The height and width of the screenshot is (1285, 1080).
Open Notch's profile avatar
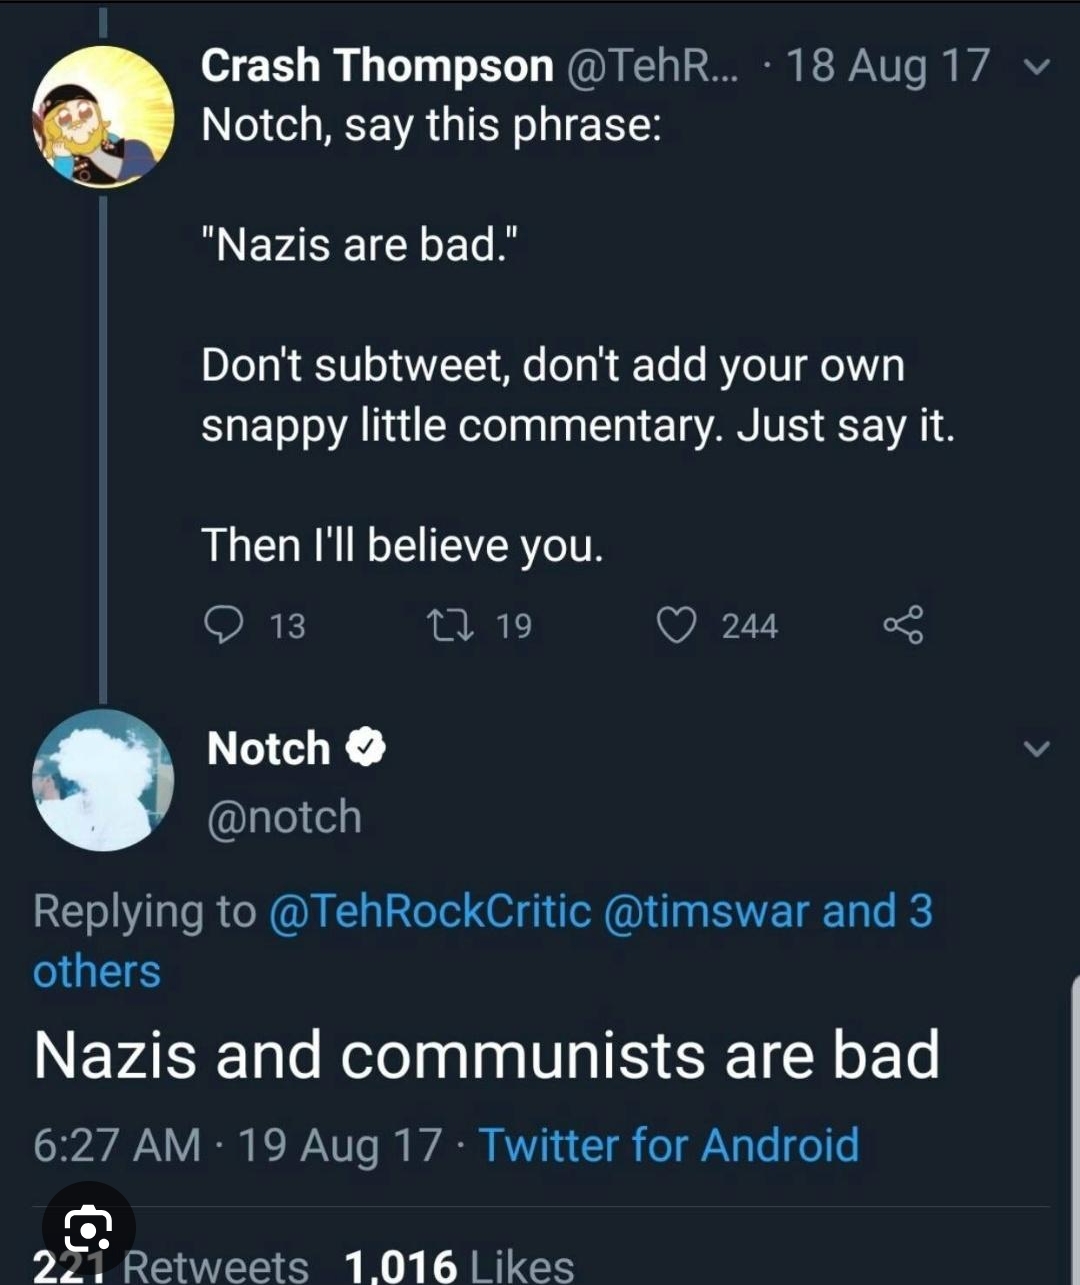[103, 780]
